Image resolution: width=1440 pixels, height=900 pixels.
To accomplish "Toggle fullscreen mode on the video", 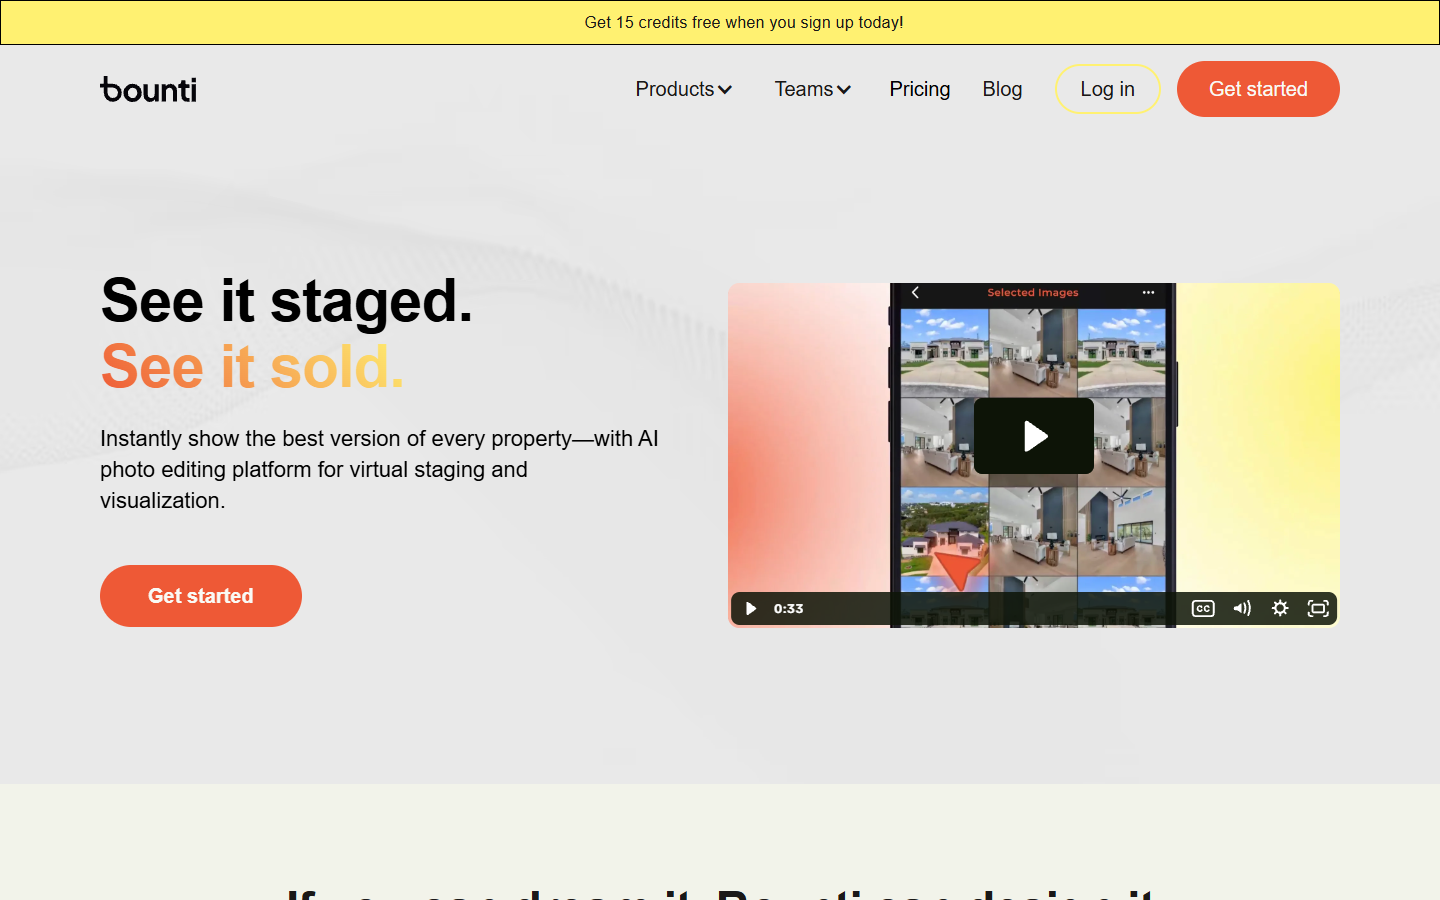I will click(x=1318, y=608).
